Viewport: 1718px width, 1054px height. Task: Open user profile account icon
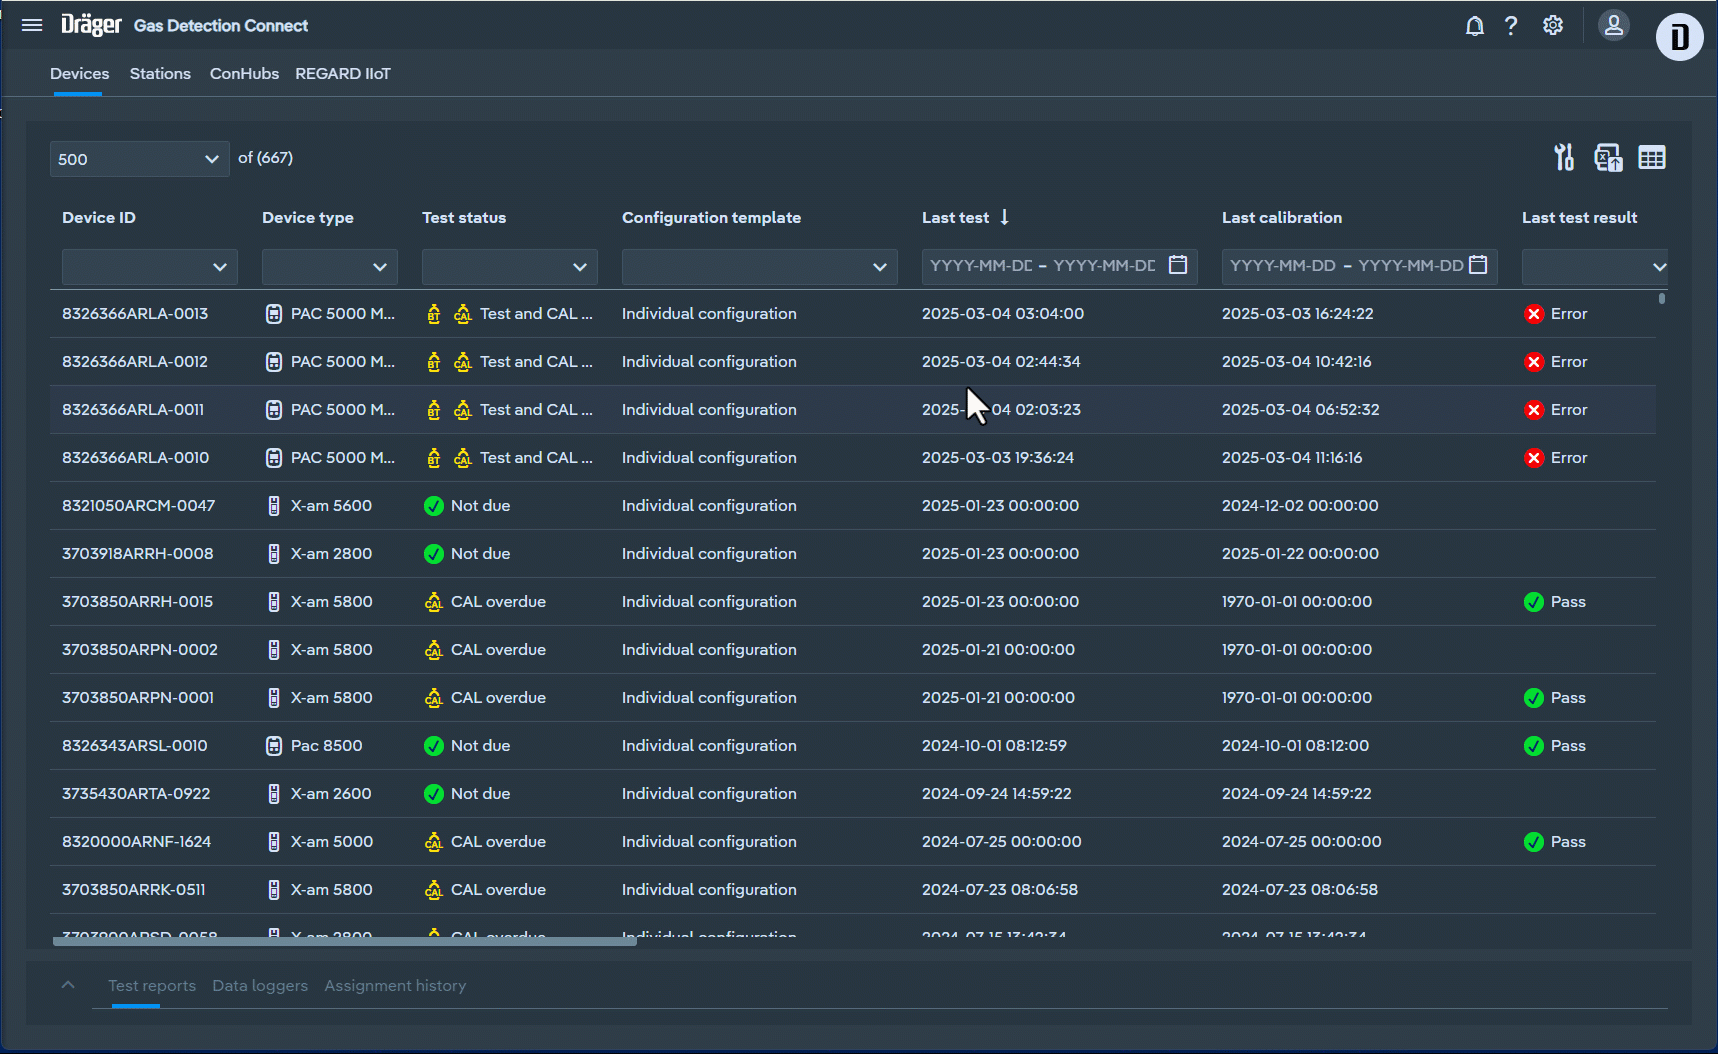click(x=1613, y=25)
